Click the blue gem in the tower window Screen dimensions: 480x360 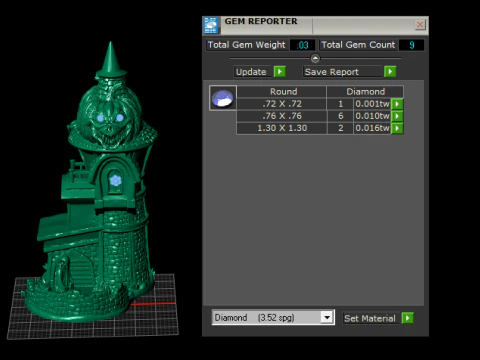[x=115, y=180]
